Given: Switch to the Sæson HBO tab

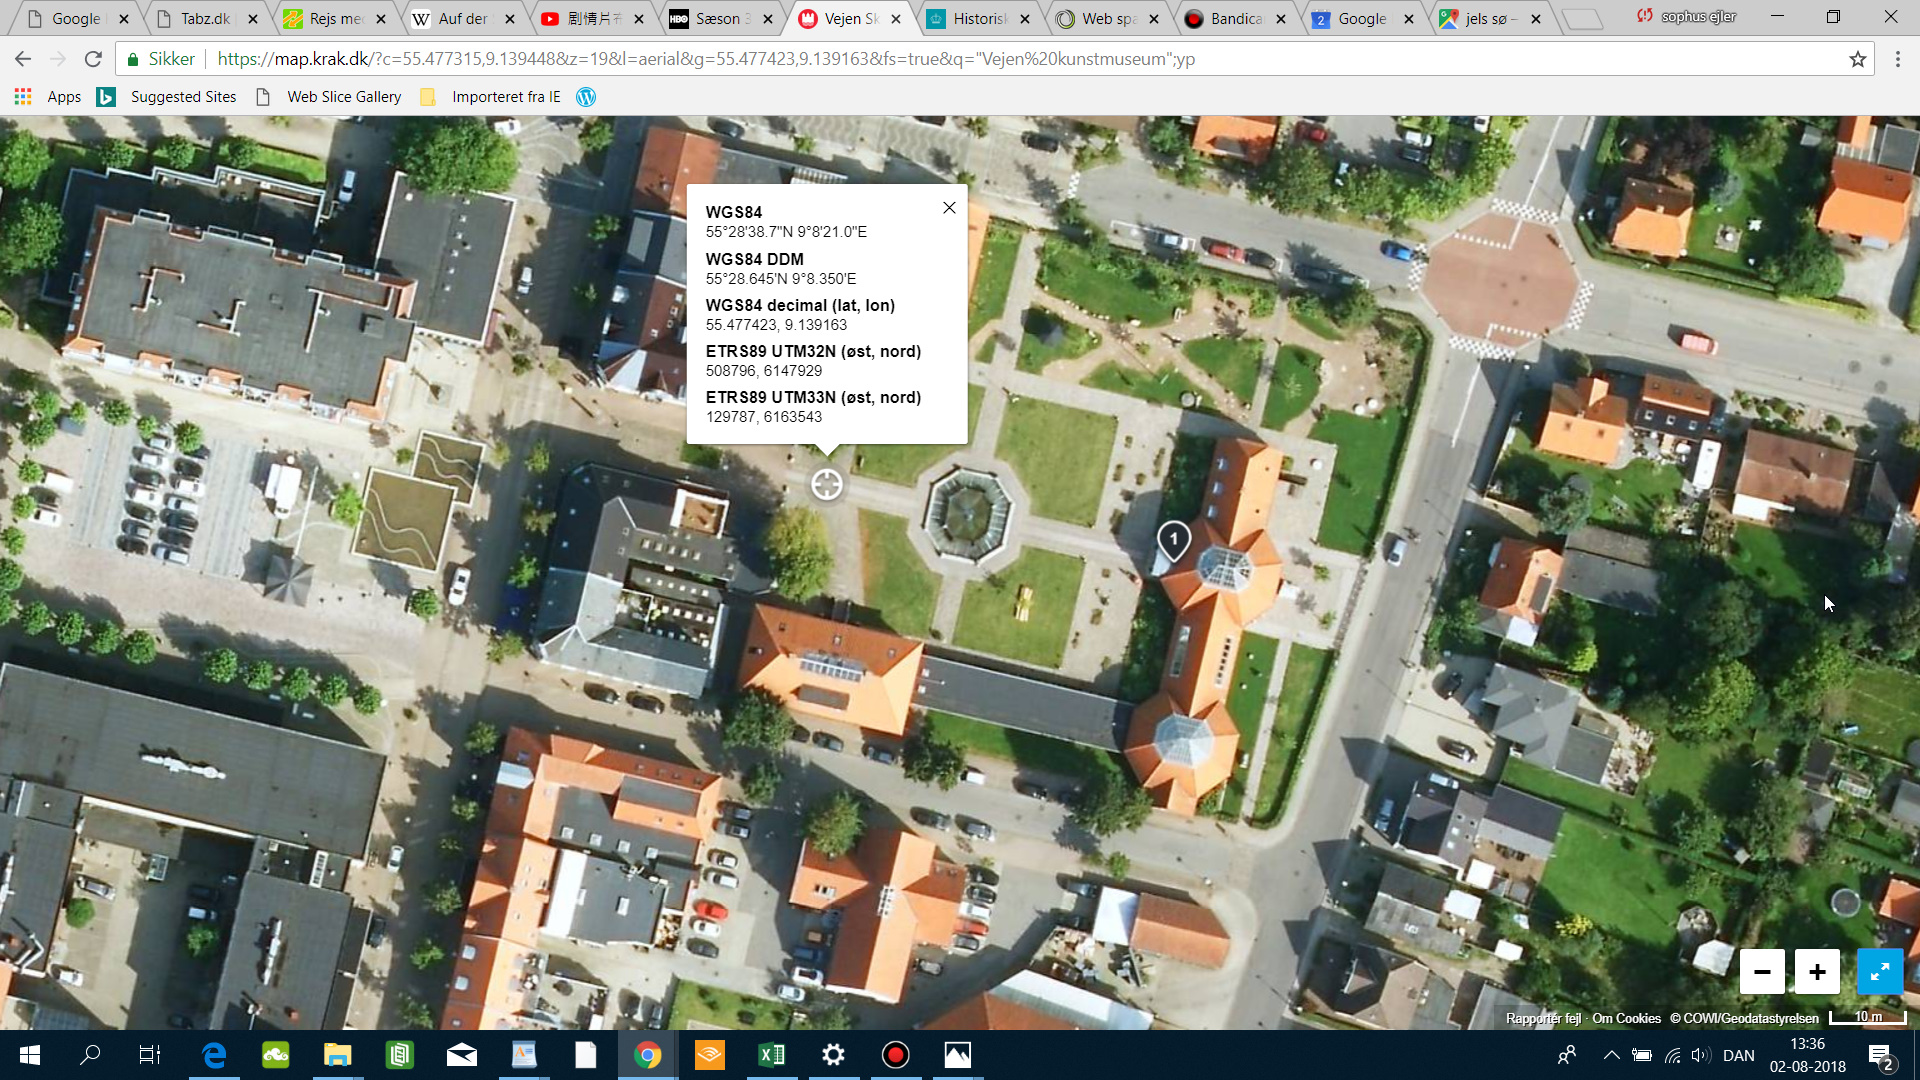Looking at the screenshot, I should point(722,18).
